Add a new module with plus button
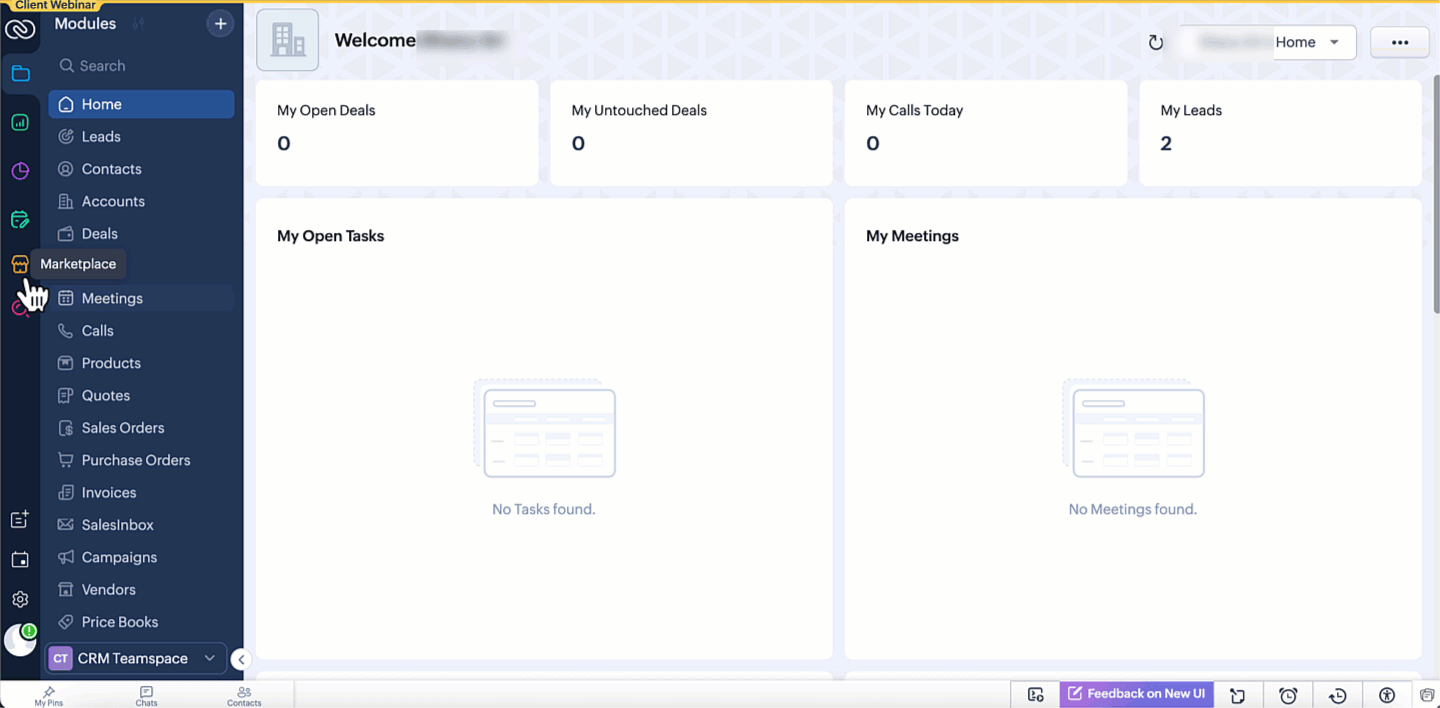 (220, 24)
